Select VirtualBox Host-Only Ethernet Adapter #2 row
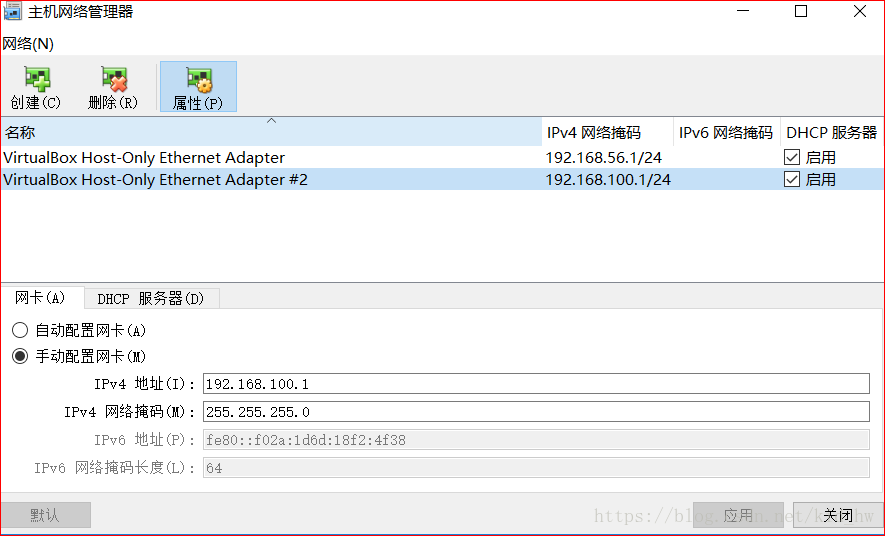The height and width of the screenshot is (536, 885). pyautogui.click(x=442, y=179)
